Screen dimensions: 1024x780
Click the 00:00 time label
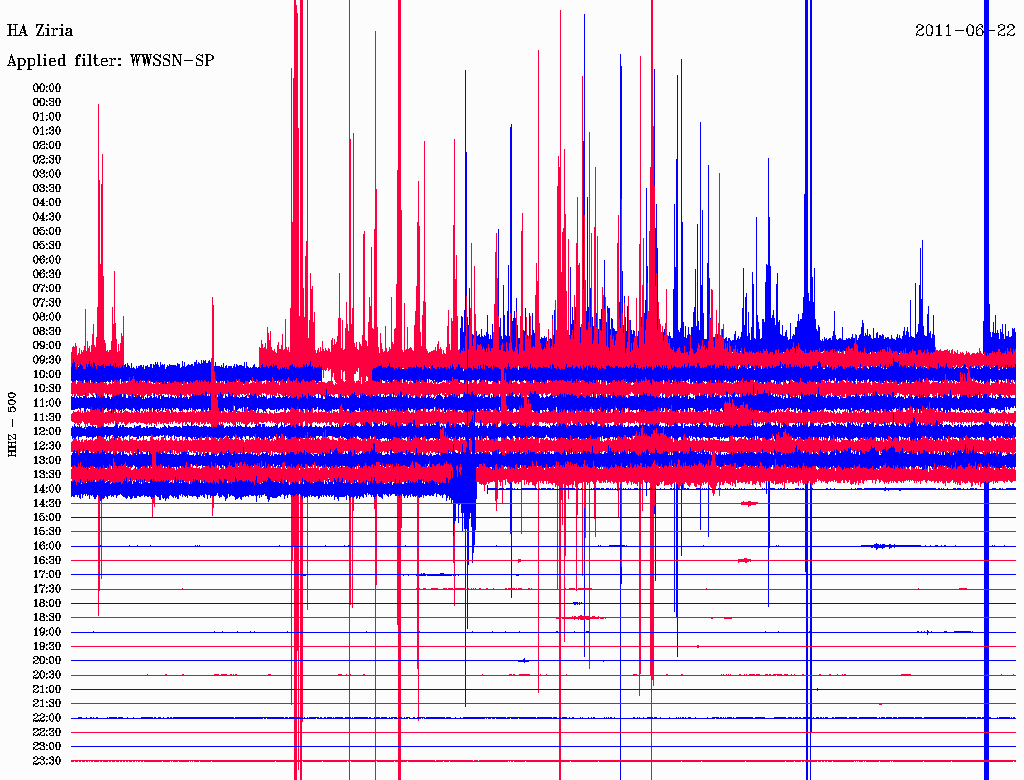(47, 88)
